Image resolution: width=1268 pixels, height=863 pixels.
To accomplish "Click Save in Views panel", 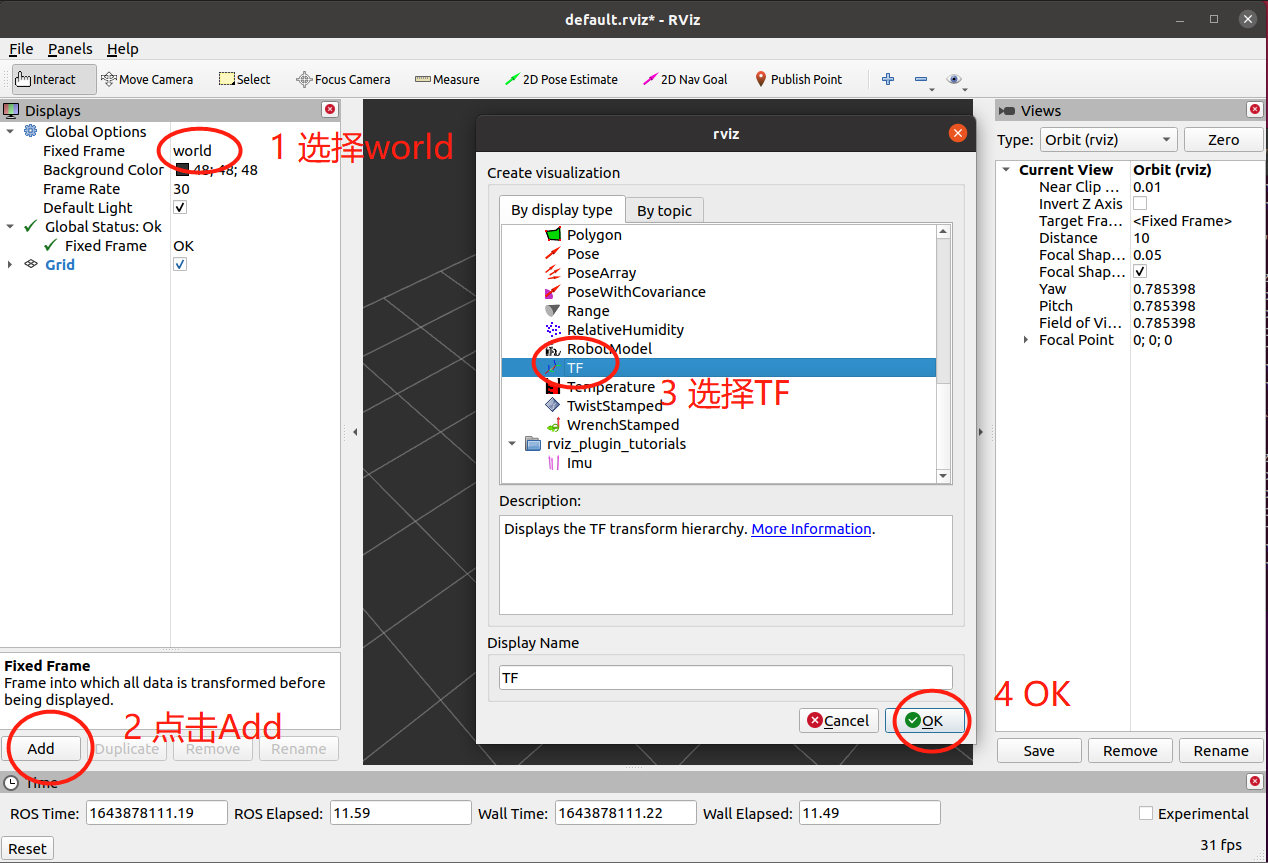I will pyautogui.click(x=1039, y=751).
